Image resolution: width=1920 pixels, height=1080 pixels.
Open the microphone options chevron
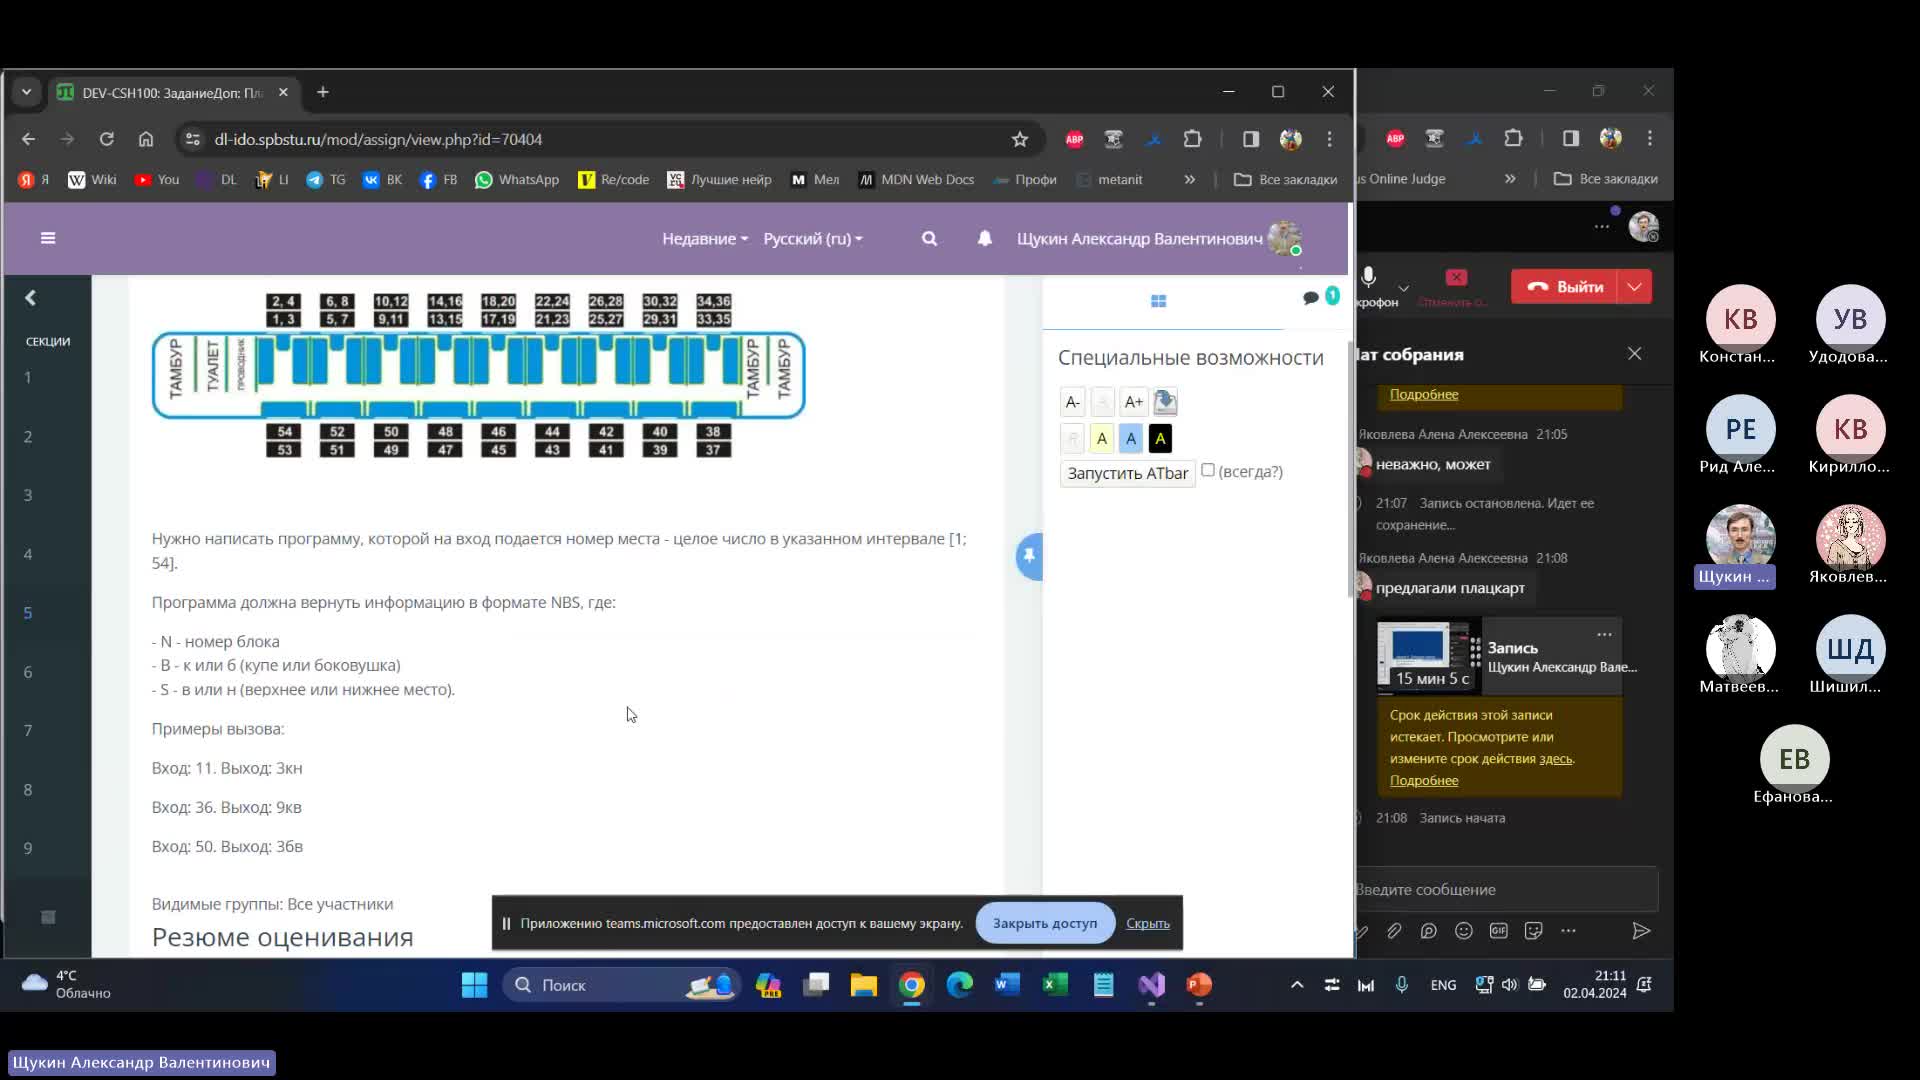point(1403,288)
